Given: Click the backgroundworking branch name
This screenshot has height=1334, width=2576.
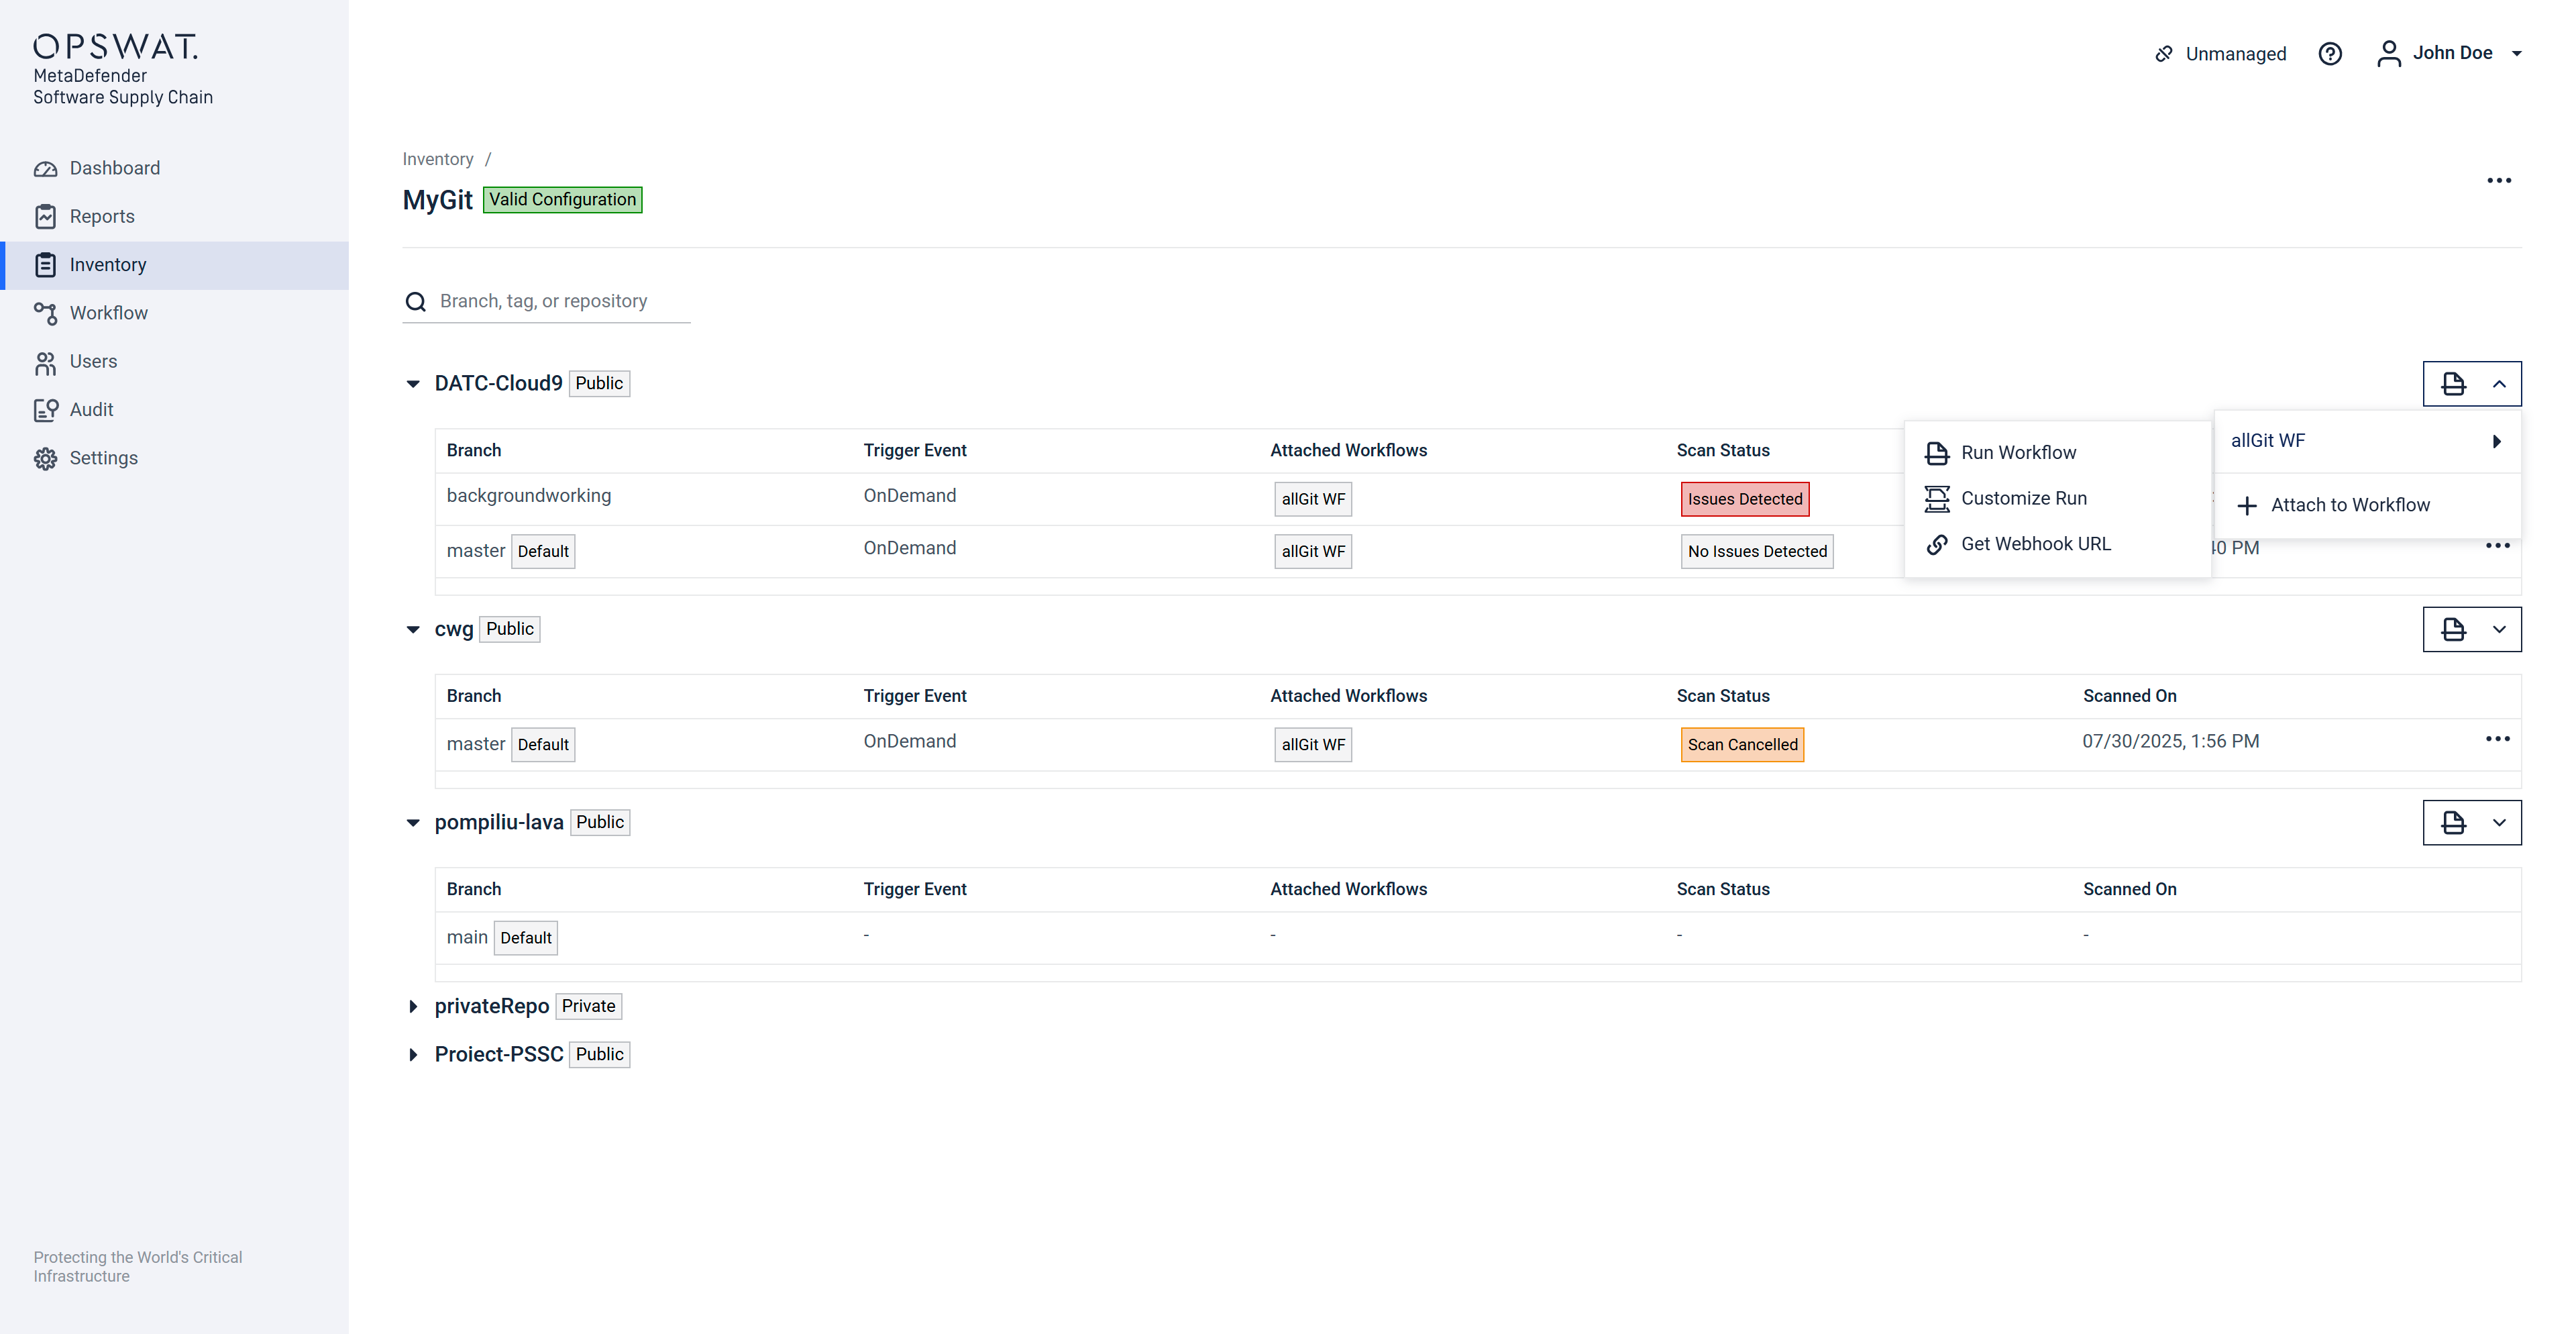Looking at the screenshot, I should point(528,496).
